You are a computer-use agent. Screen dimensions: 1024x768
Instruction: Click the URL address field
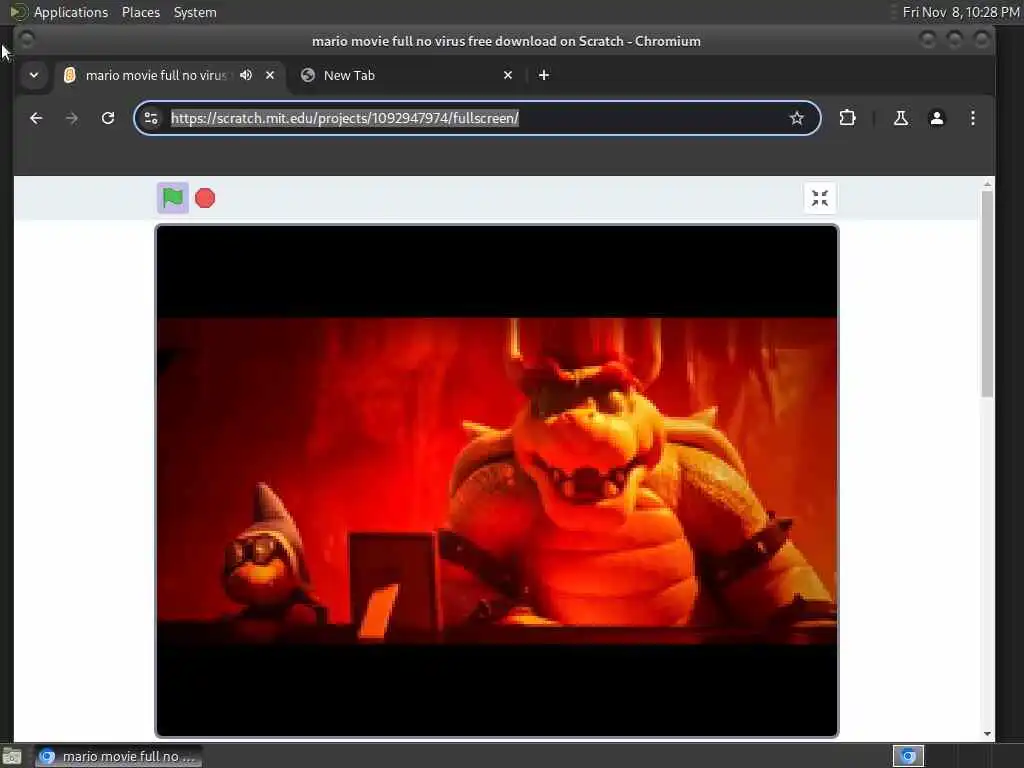[477, 118]
